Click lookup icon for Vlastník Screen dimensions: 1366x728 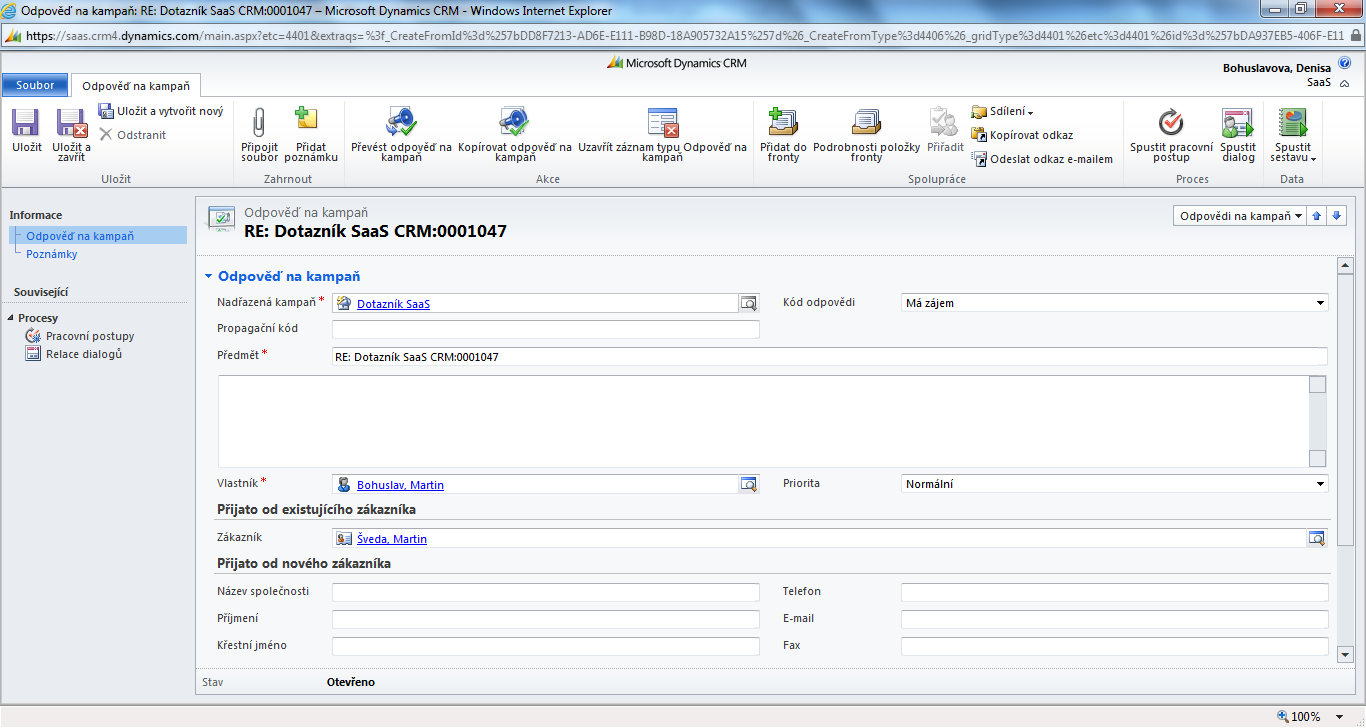(x=748, y=484)
